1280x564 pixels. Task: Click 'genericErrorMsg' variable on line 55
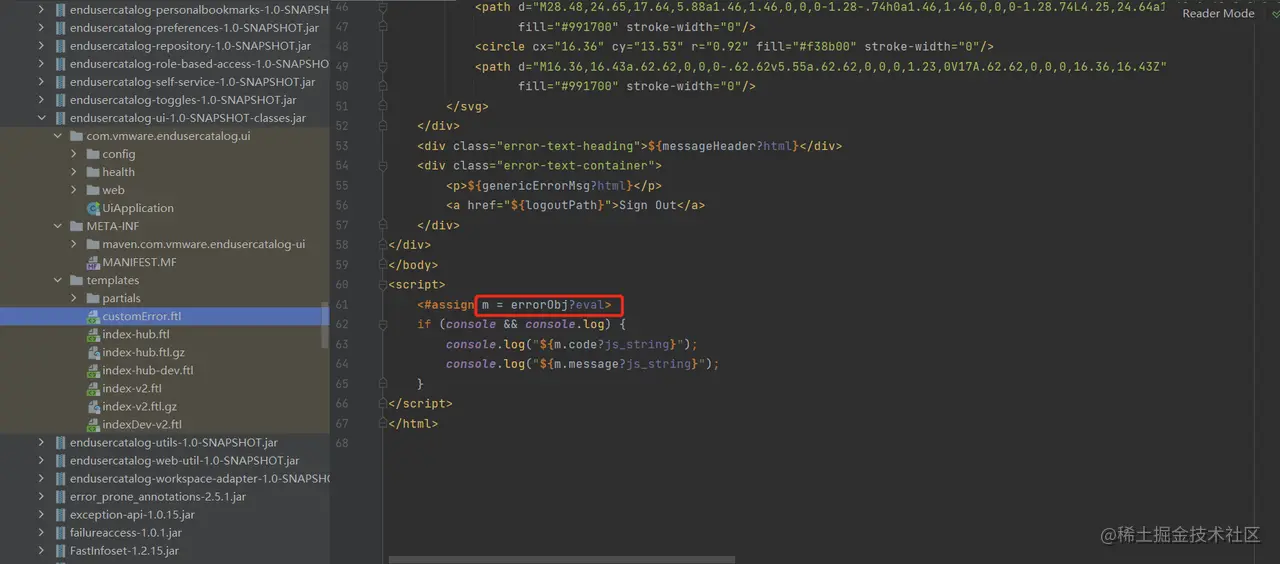[x=538, y=186]
